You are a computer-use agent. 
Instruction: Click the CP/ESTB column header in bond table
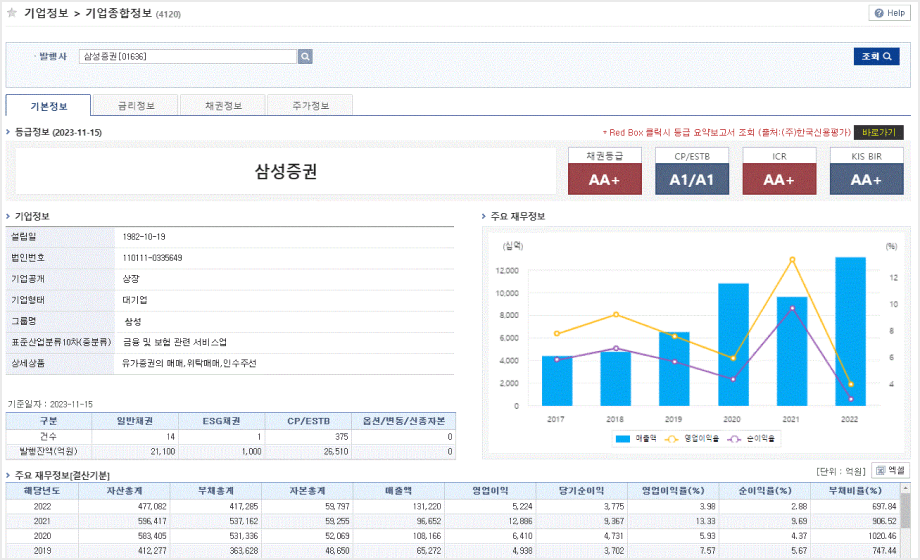(x=309, y=421)
